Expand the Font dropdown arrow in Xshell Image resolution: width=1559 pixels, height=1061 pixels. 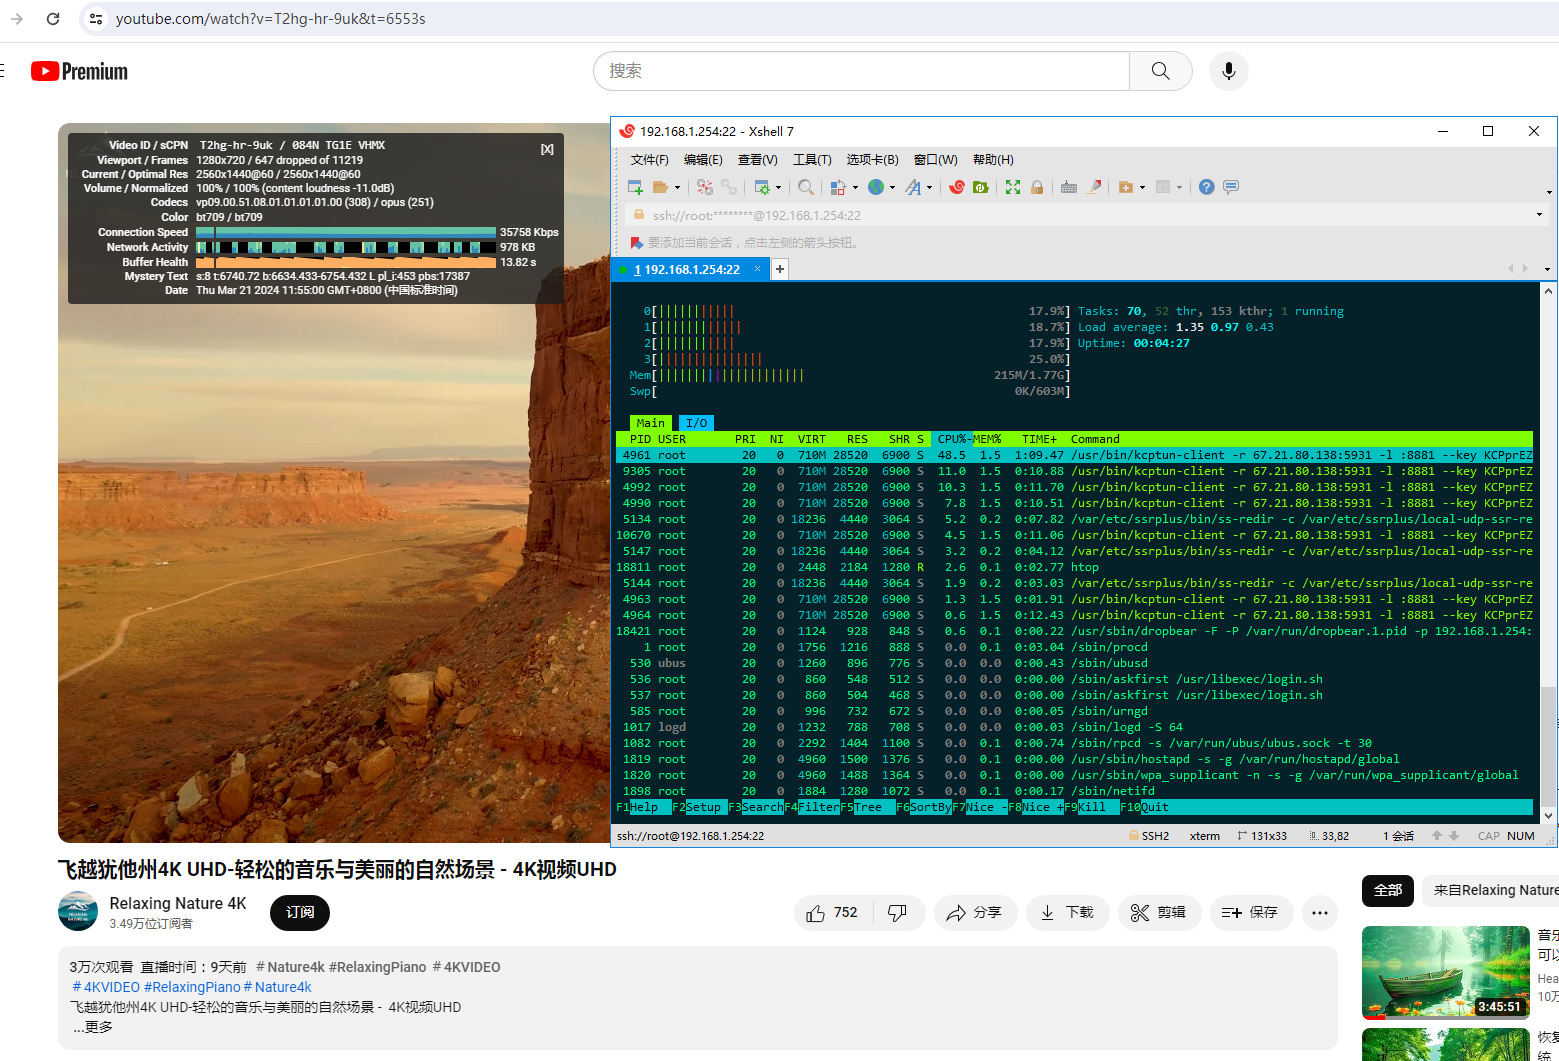[929, 188]
